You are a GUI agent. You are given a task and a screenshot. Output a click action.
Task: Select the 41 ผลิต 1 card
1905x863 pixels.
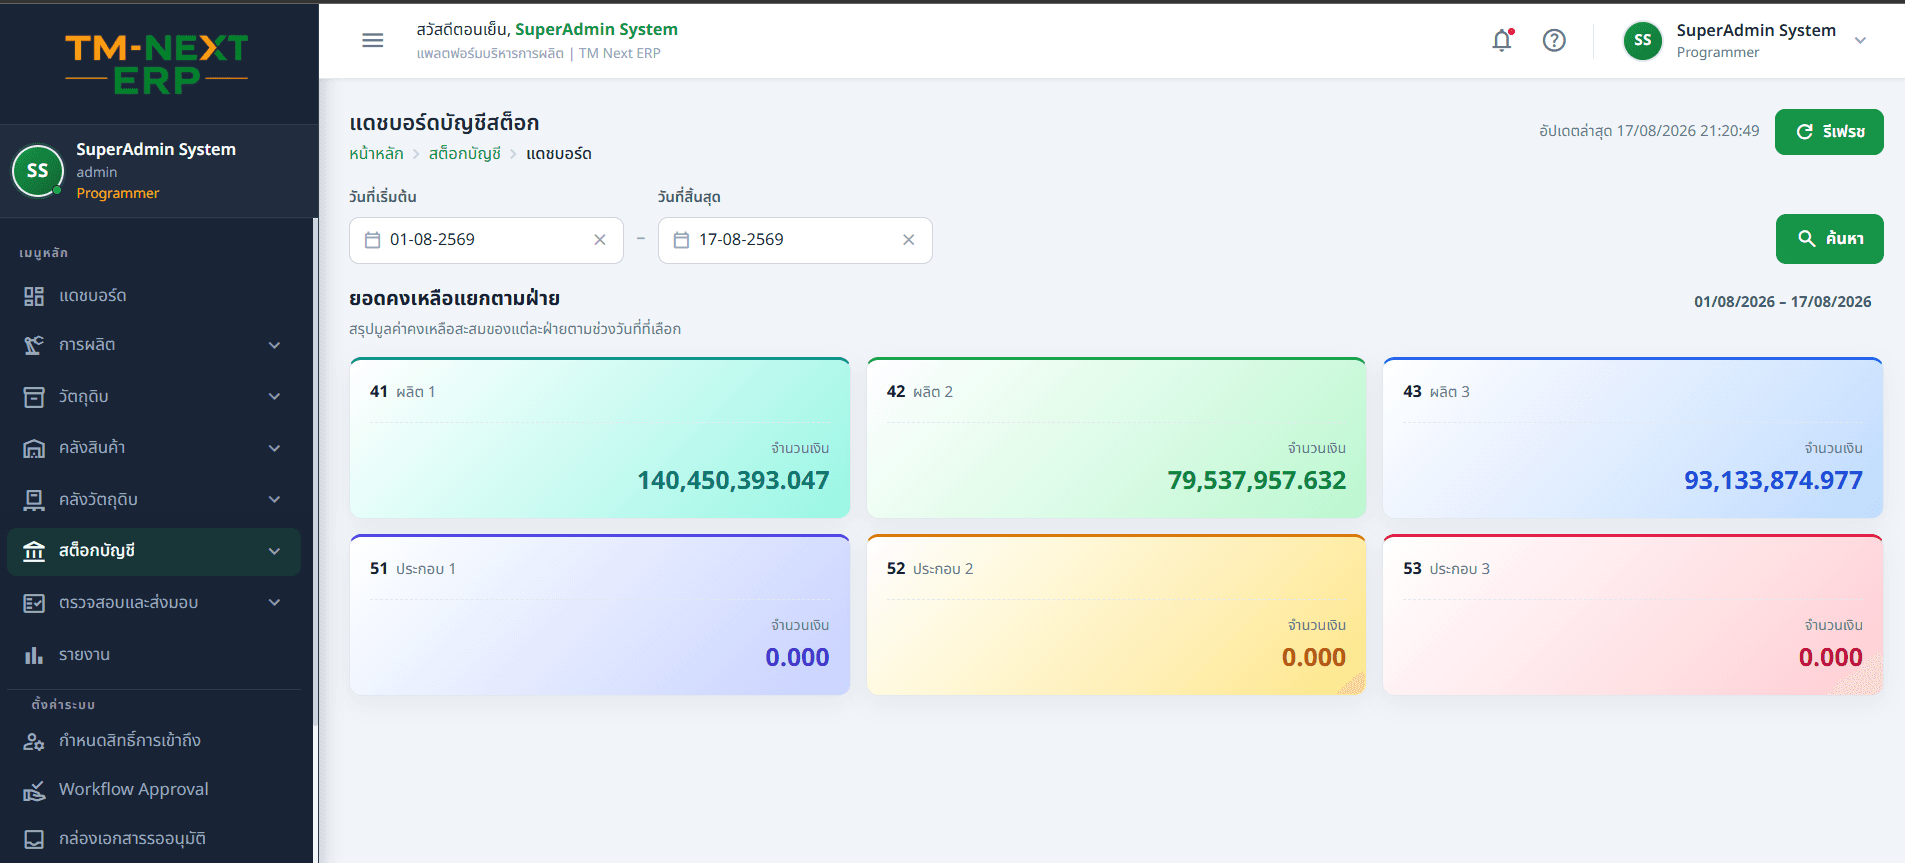click(x=600, y=438)
